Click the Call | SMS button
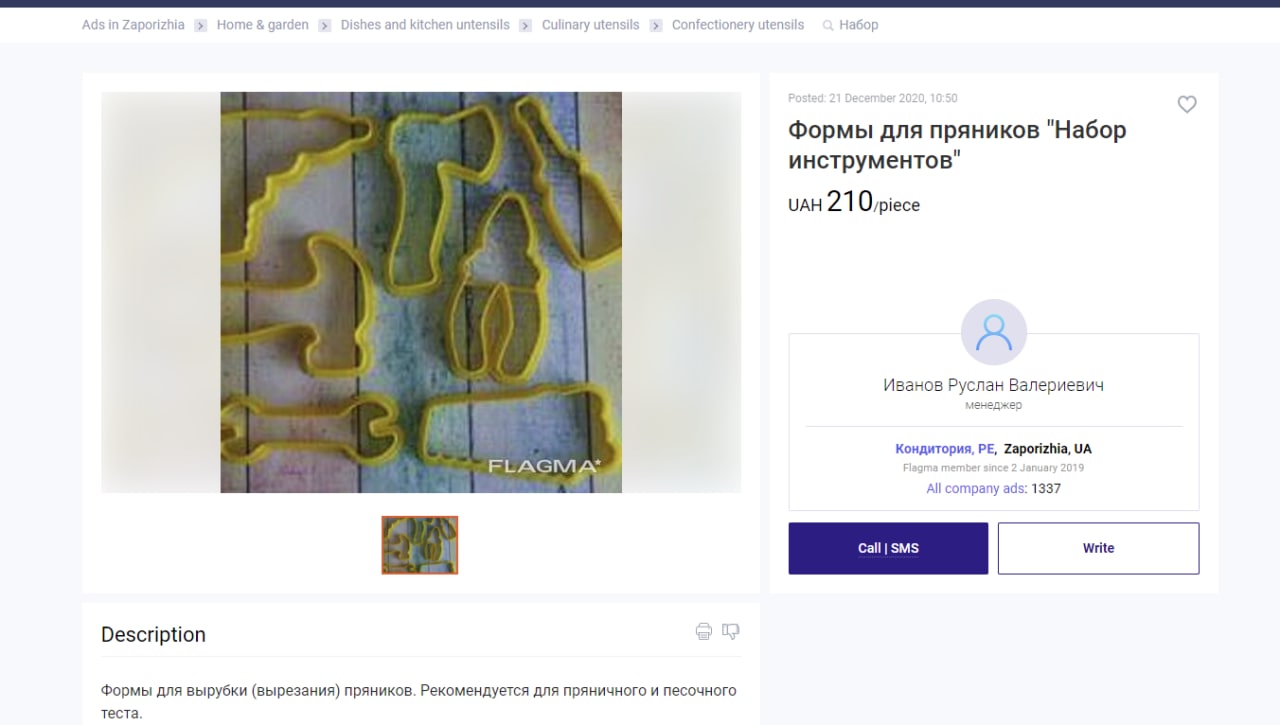This screenshot has width=1280, height=725. 888,548
